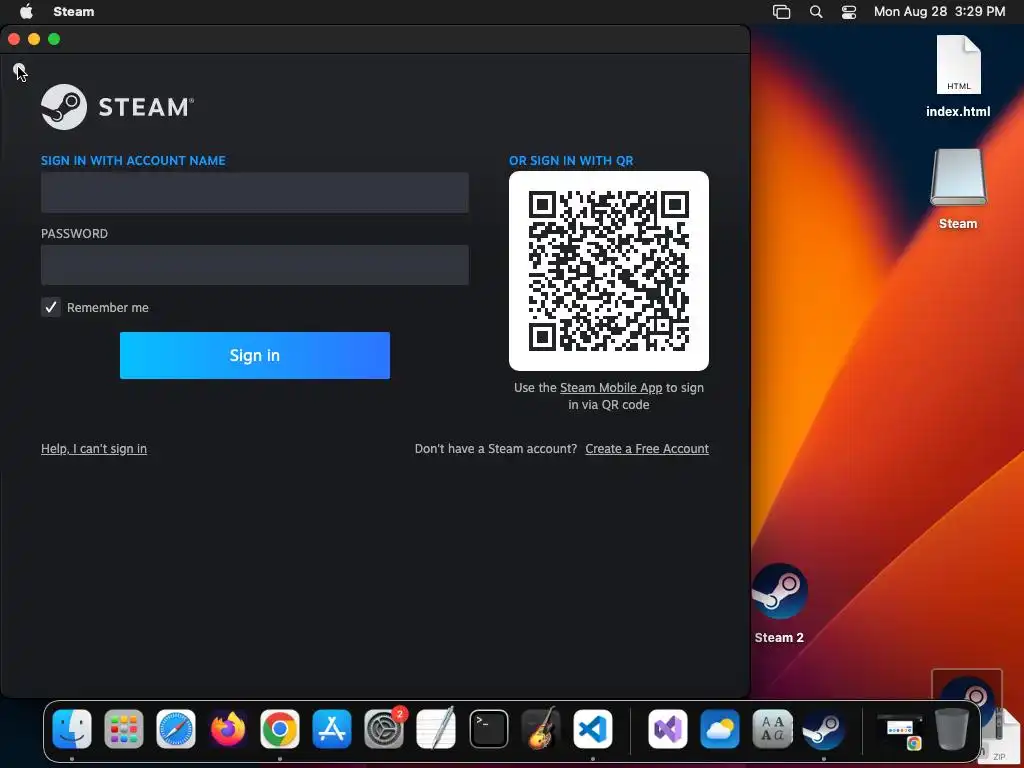Open App Store from the dock

tap(332, 728)
